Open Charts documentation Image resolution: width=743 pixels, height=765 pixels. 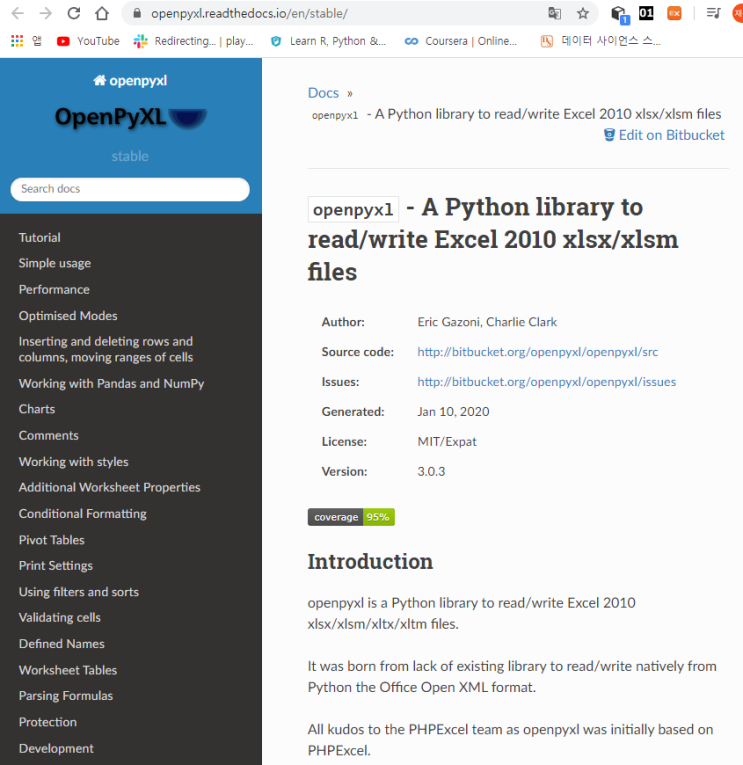click(x=37, y=409)
